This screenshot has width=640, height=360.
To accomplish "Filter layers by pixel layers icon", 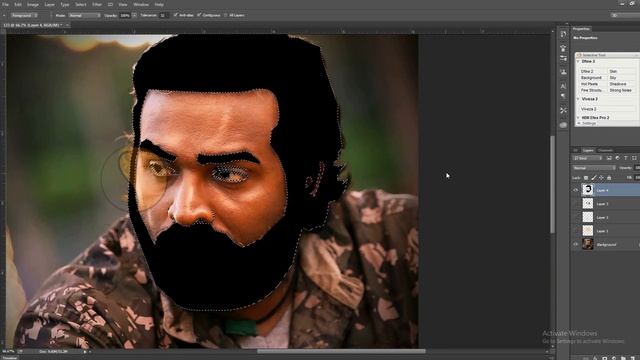I will coord(609,158).
